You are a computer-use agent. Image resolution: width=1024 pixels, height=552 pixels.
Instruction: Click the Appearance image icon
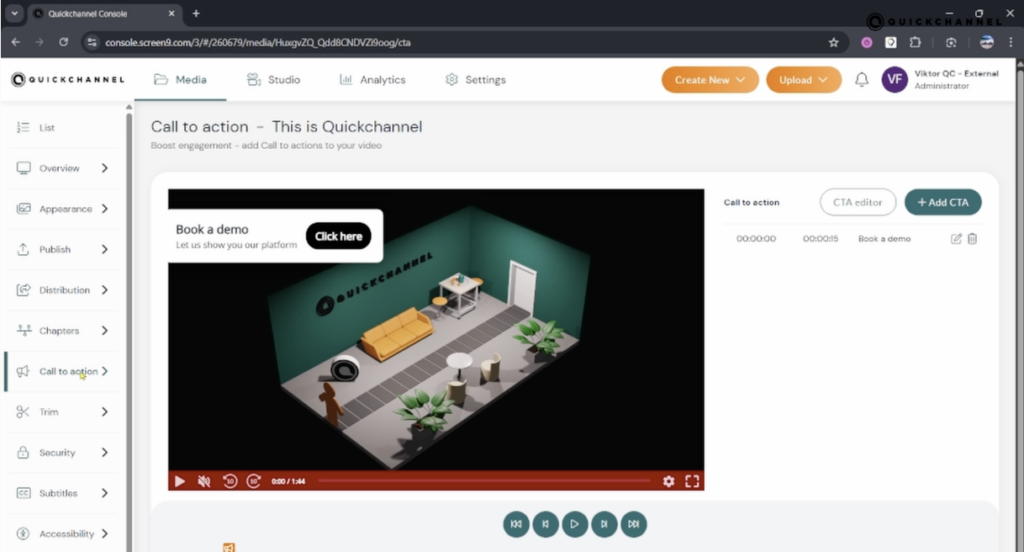24,208
